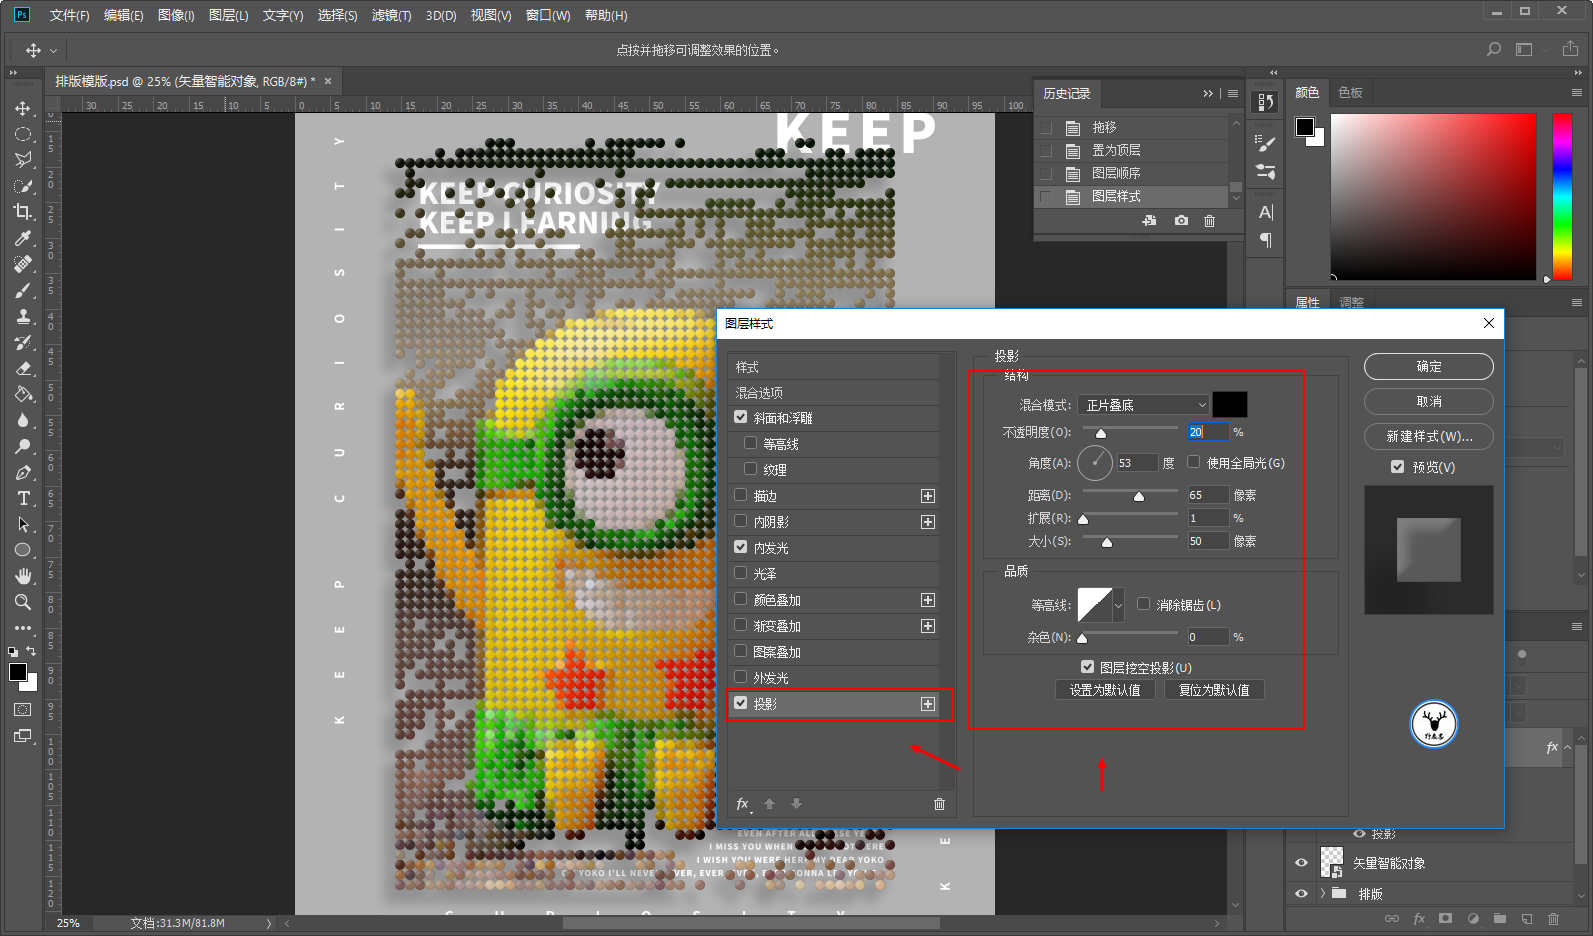Open the 图层 menu
This screenshot has width=1593, height=936.
[228, 15]
